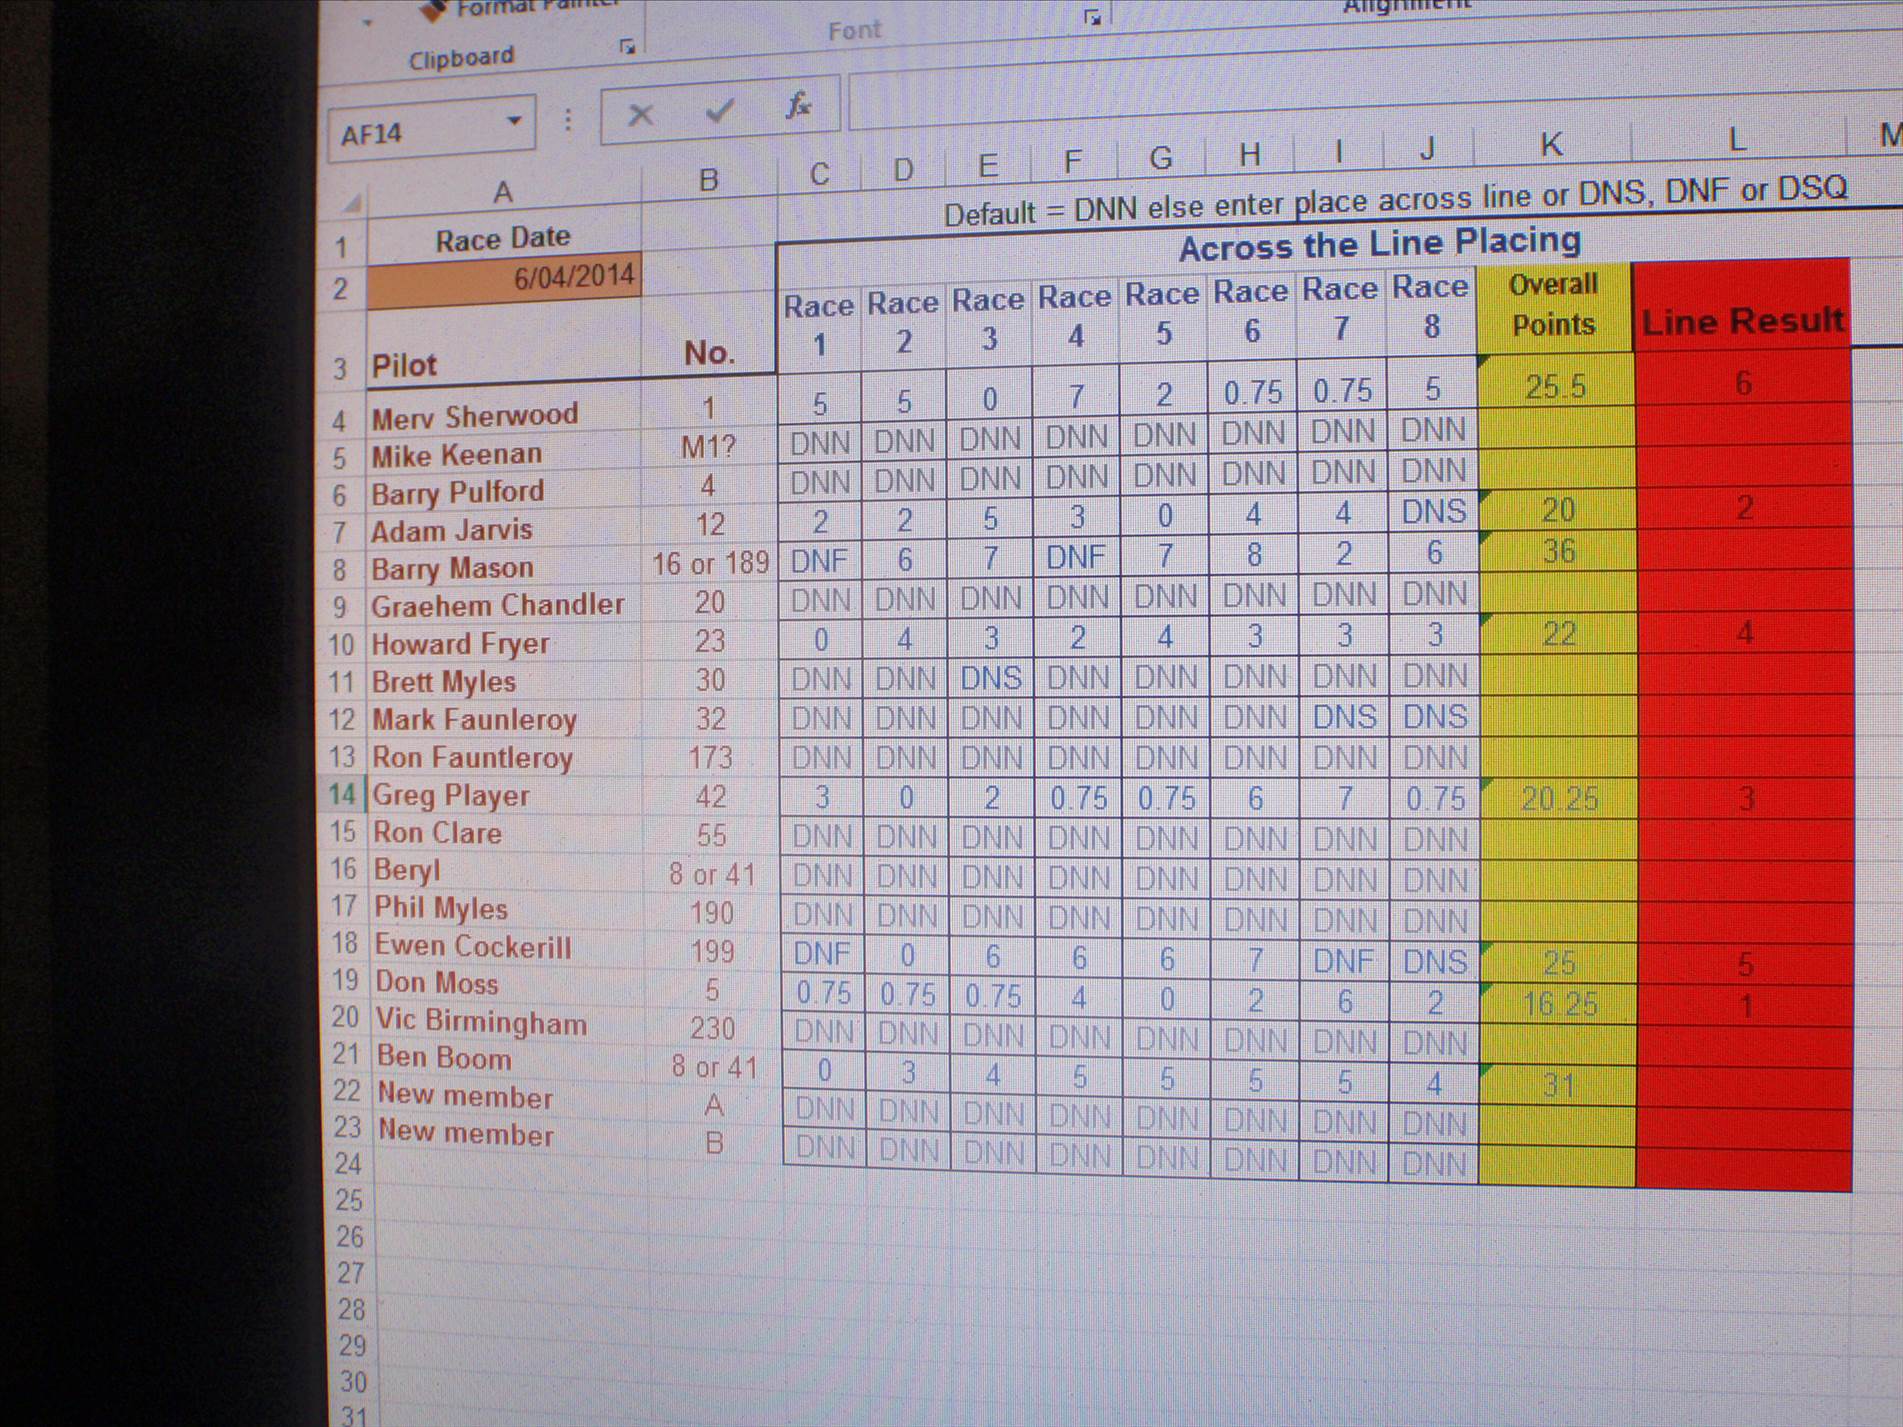
Task: Select Merv Sherwood's pilot name cell
Action: click(474, 414)
